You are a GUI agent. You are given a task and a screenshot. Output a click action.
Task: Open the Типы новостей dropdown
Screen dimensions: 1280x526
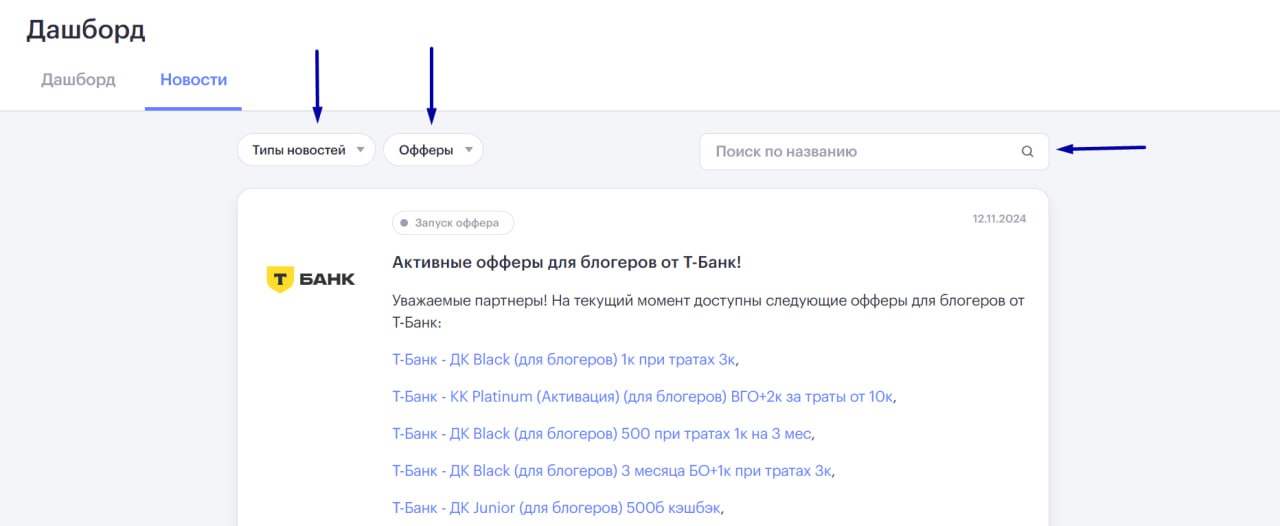click(x=306, y=150)
